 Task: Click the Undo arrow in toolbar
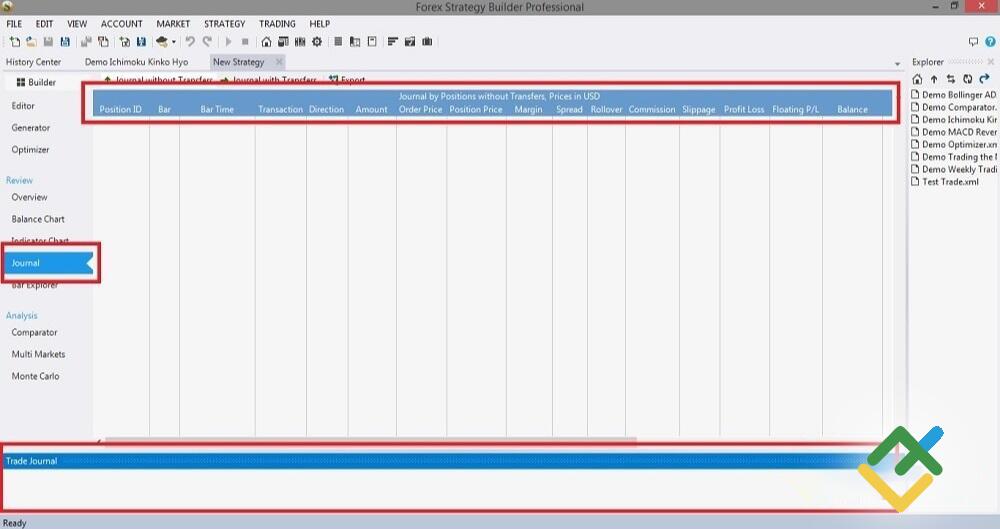190,41
